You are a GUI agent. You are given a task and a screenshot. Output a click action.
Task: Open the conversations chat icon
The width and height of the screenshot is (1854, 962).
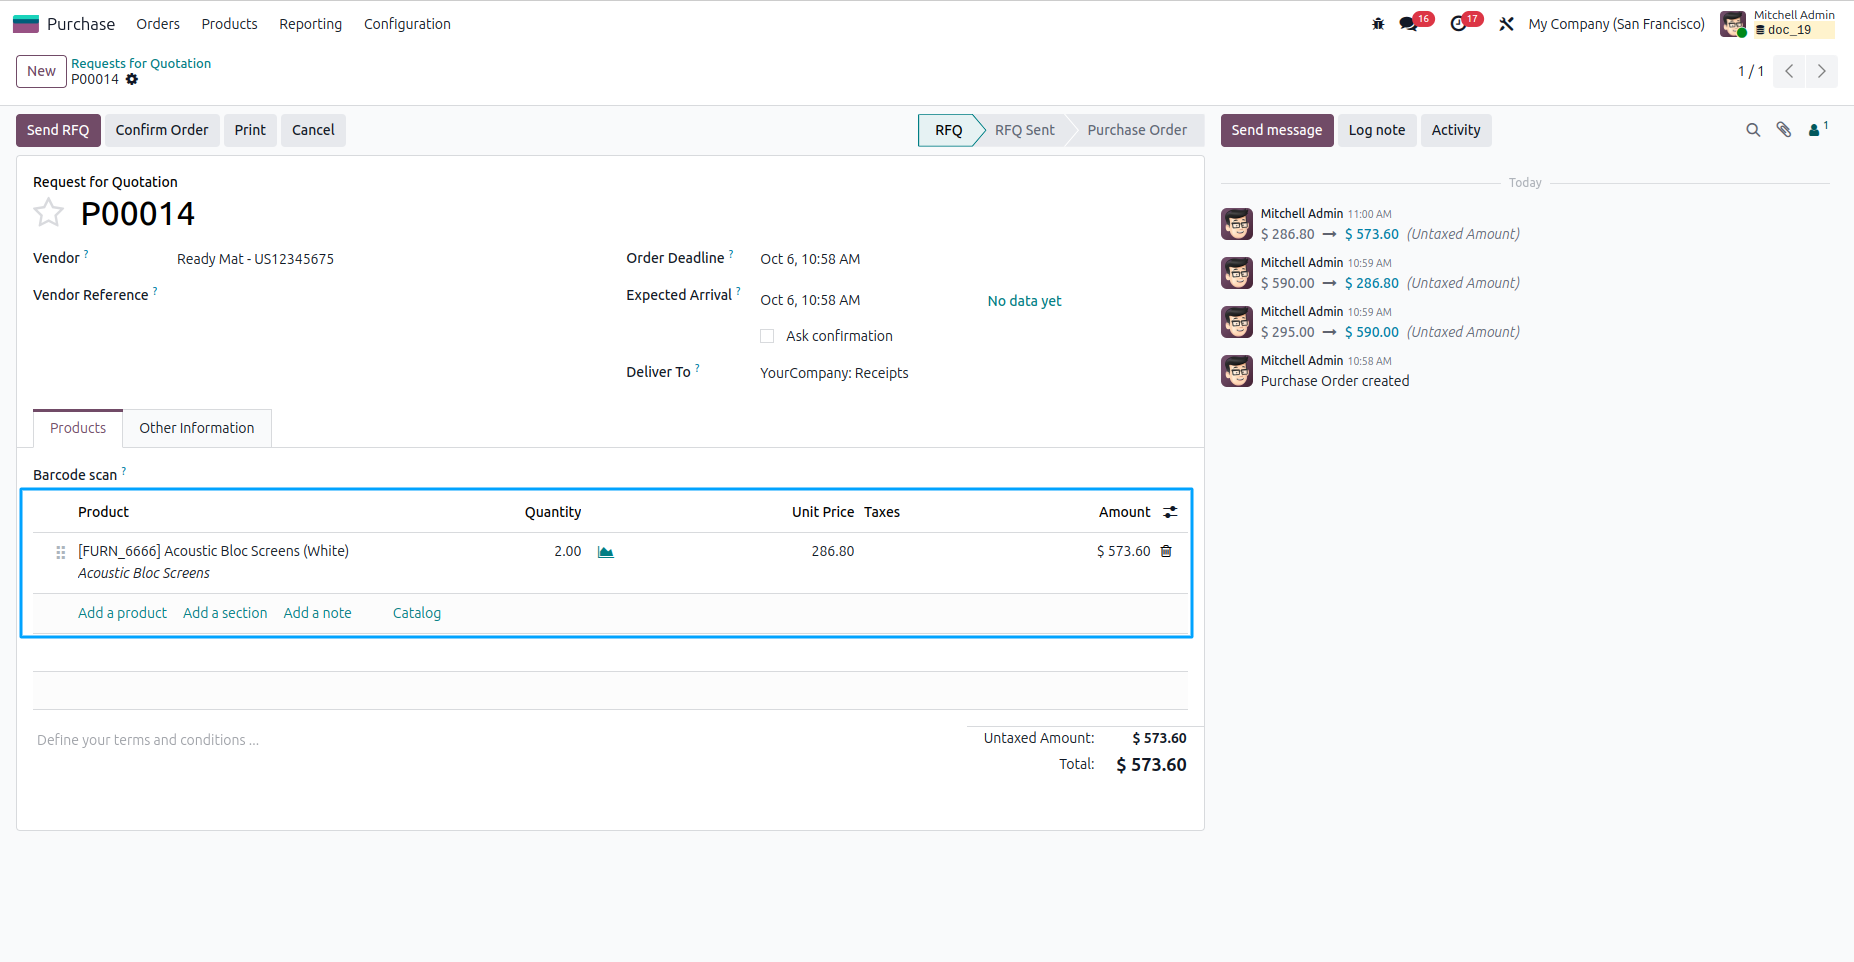1409,24
